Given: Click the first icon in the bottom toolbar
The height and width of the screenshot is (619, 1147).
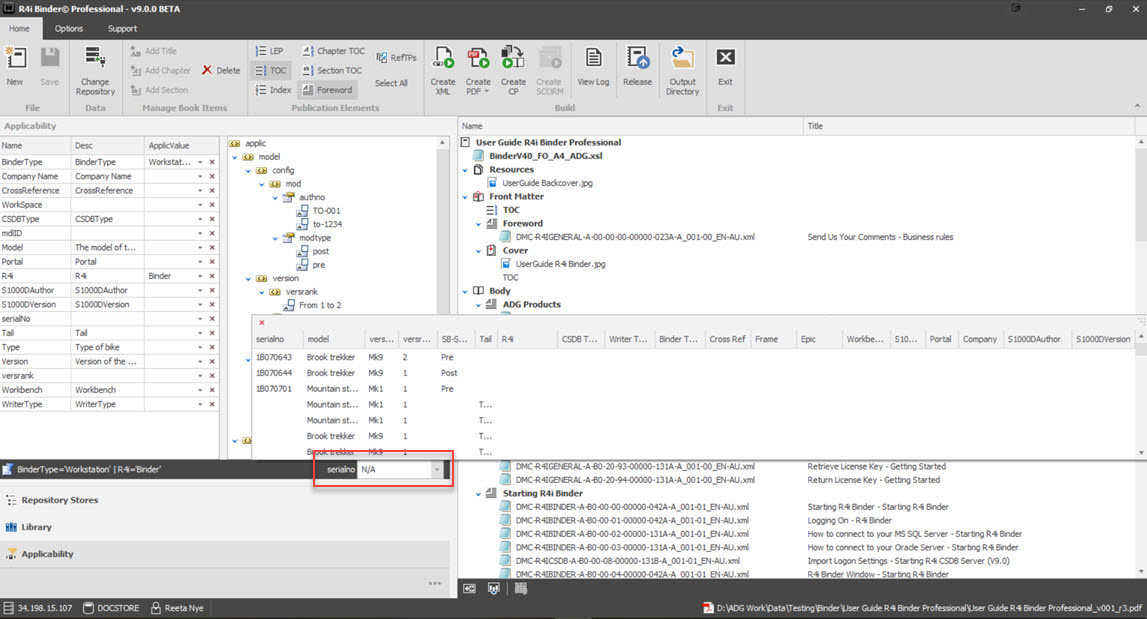Looking at the screenshot, I should coord(470,588).
